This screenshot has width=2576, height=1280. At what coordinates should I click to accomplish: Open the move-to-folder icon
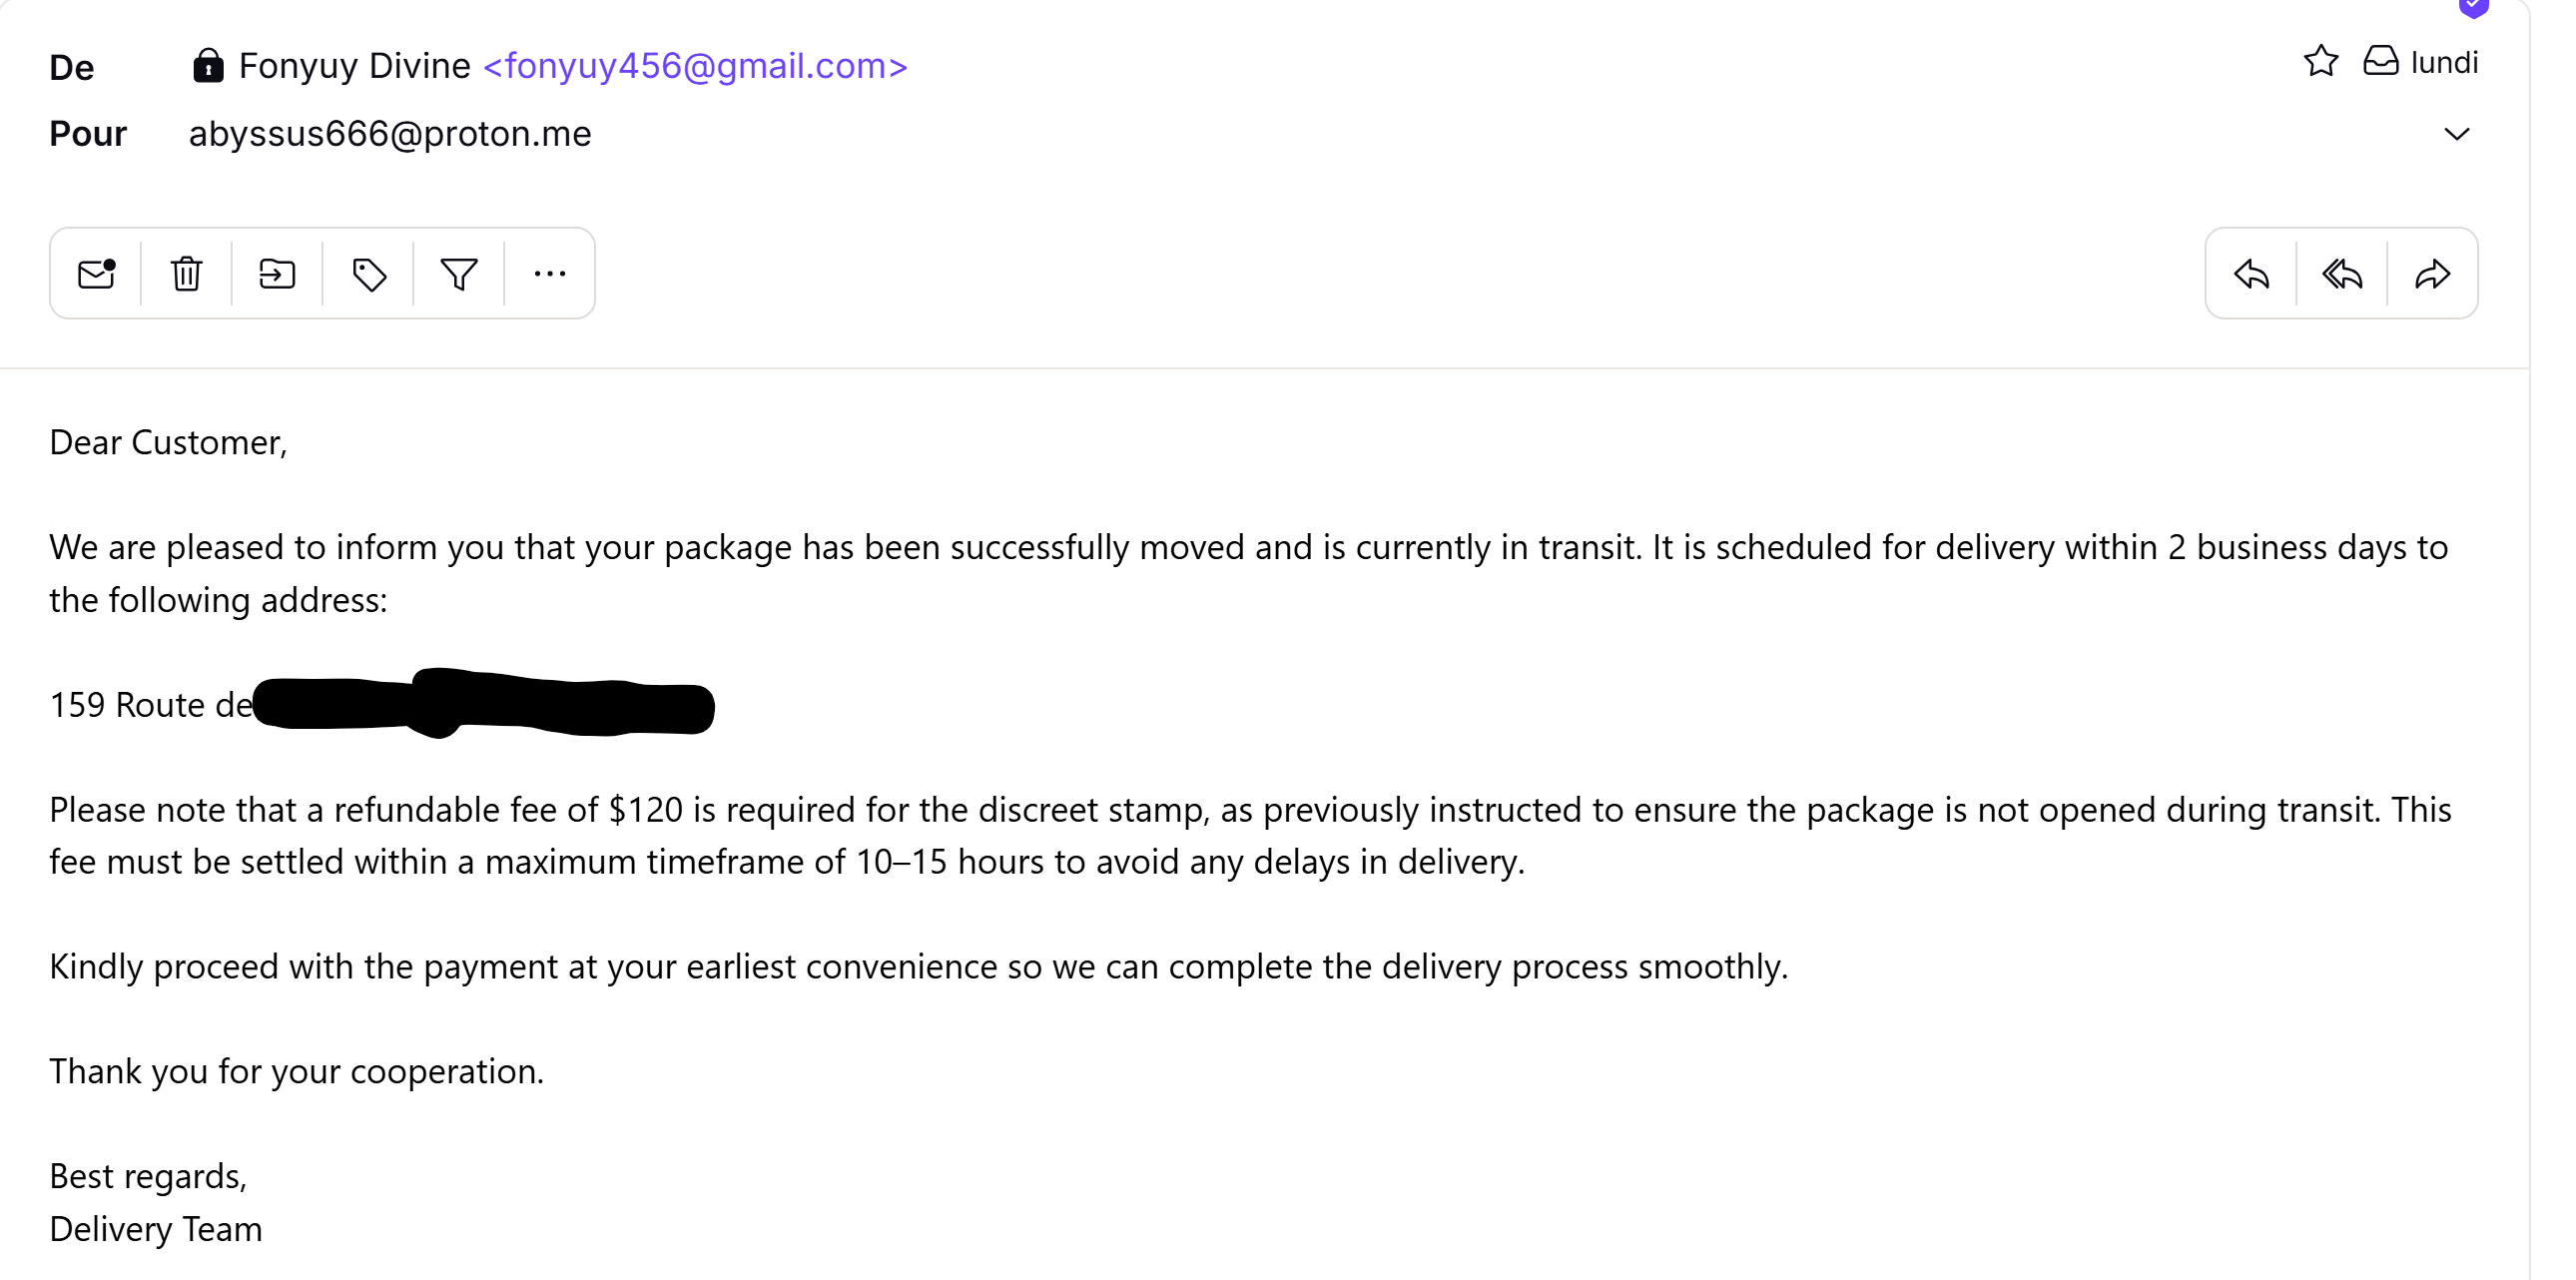277,273
